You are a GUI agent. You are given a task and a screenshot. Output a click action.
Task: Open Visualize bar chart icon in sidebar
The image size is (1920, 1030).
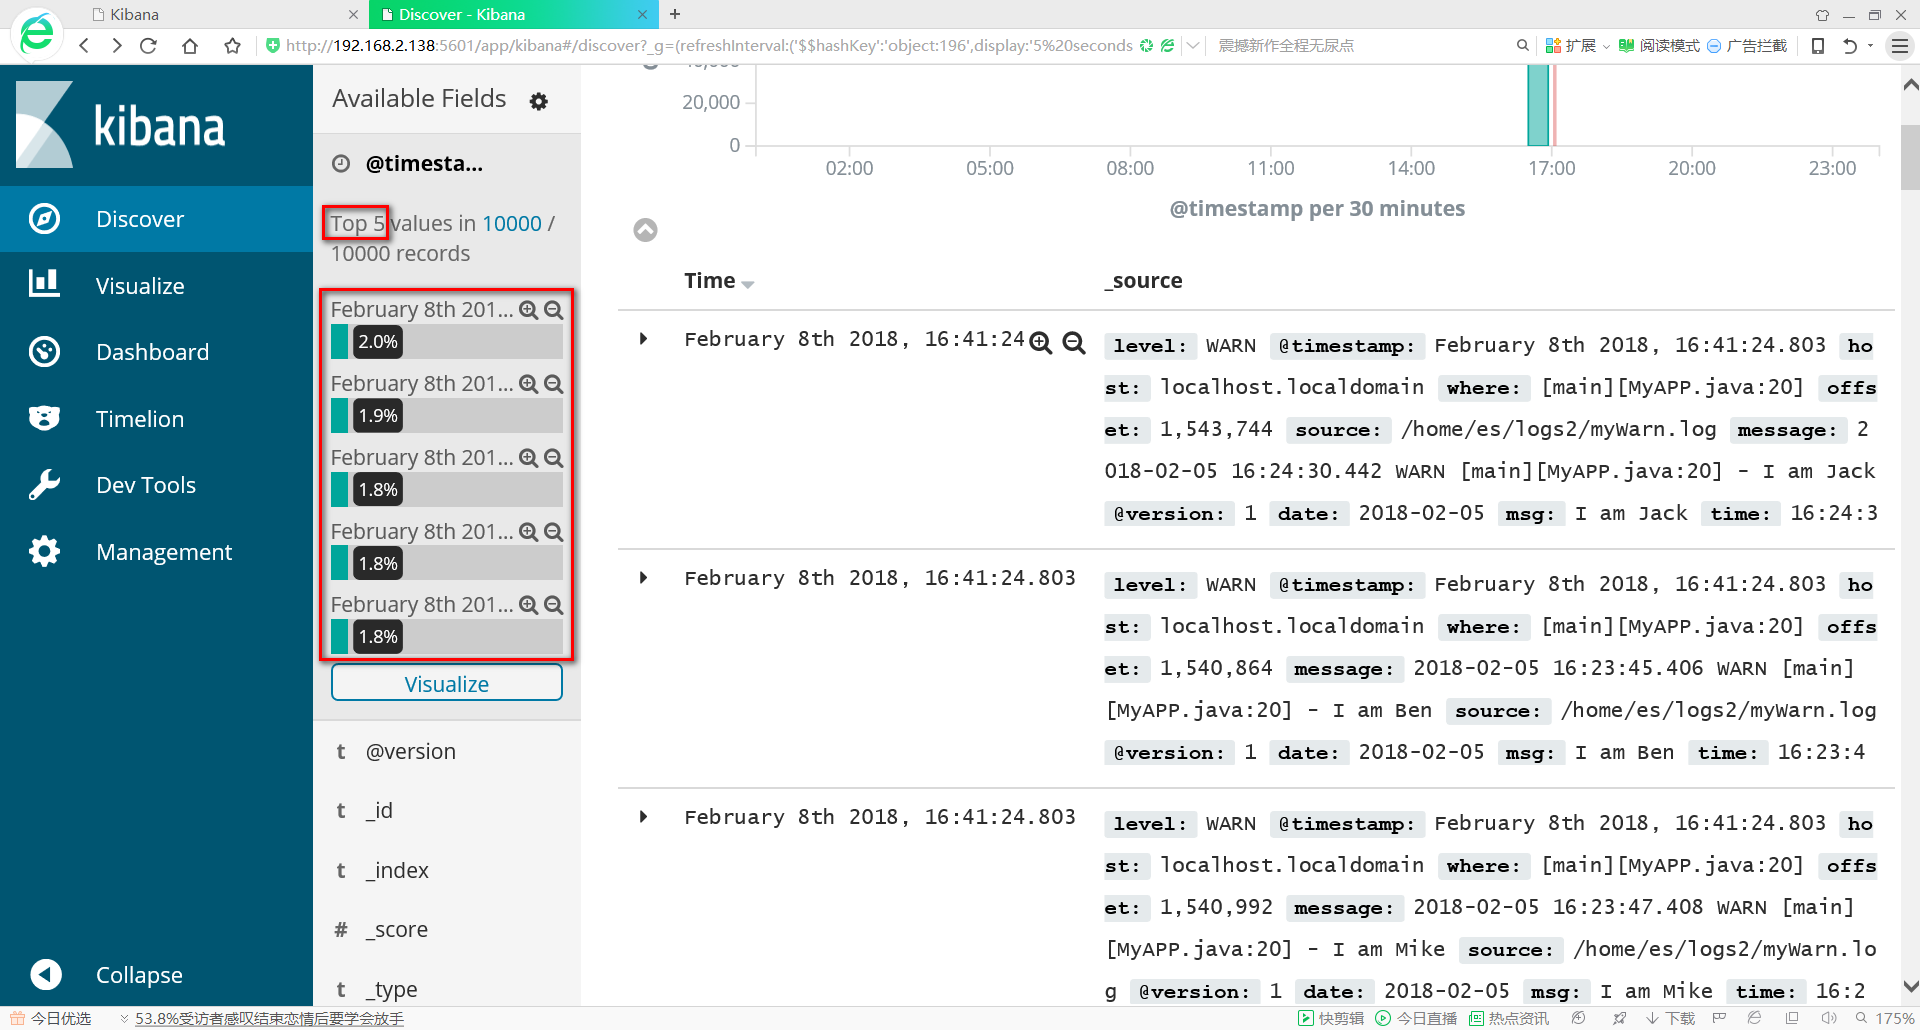tap(44, 285)
